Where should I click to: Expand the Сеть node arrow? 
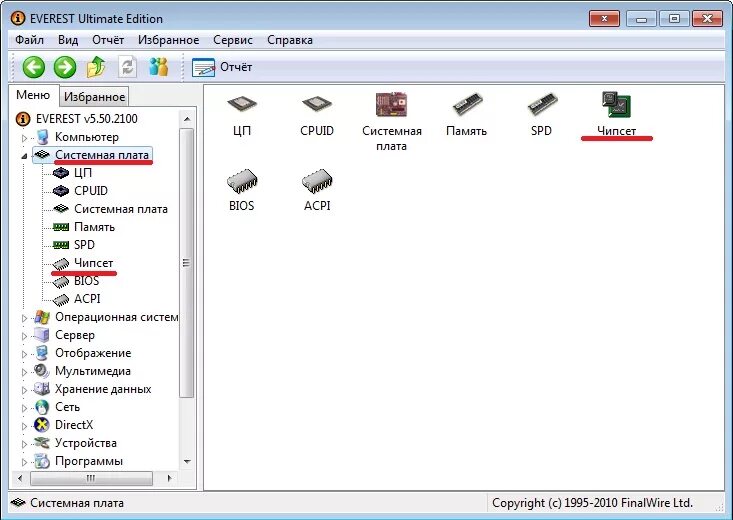click(25, 408)
